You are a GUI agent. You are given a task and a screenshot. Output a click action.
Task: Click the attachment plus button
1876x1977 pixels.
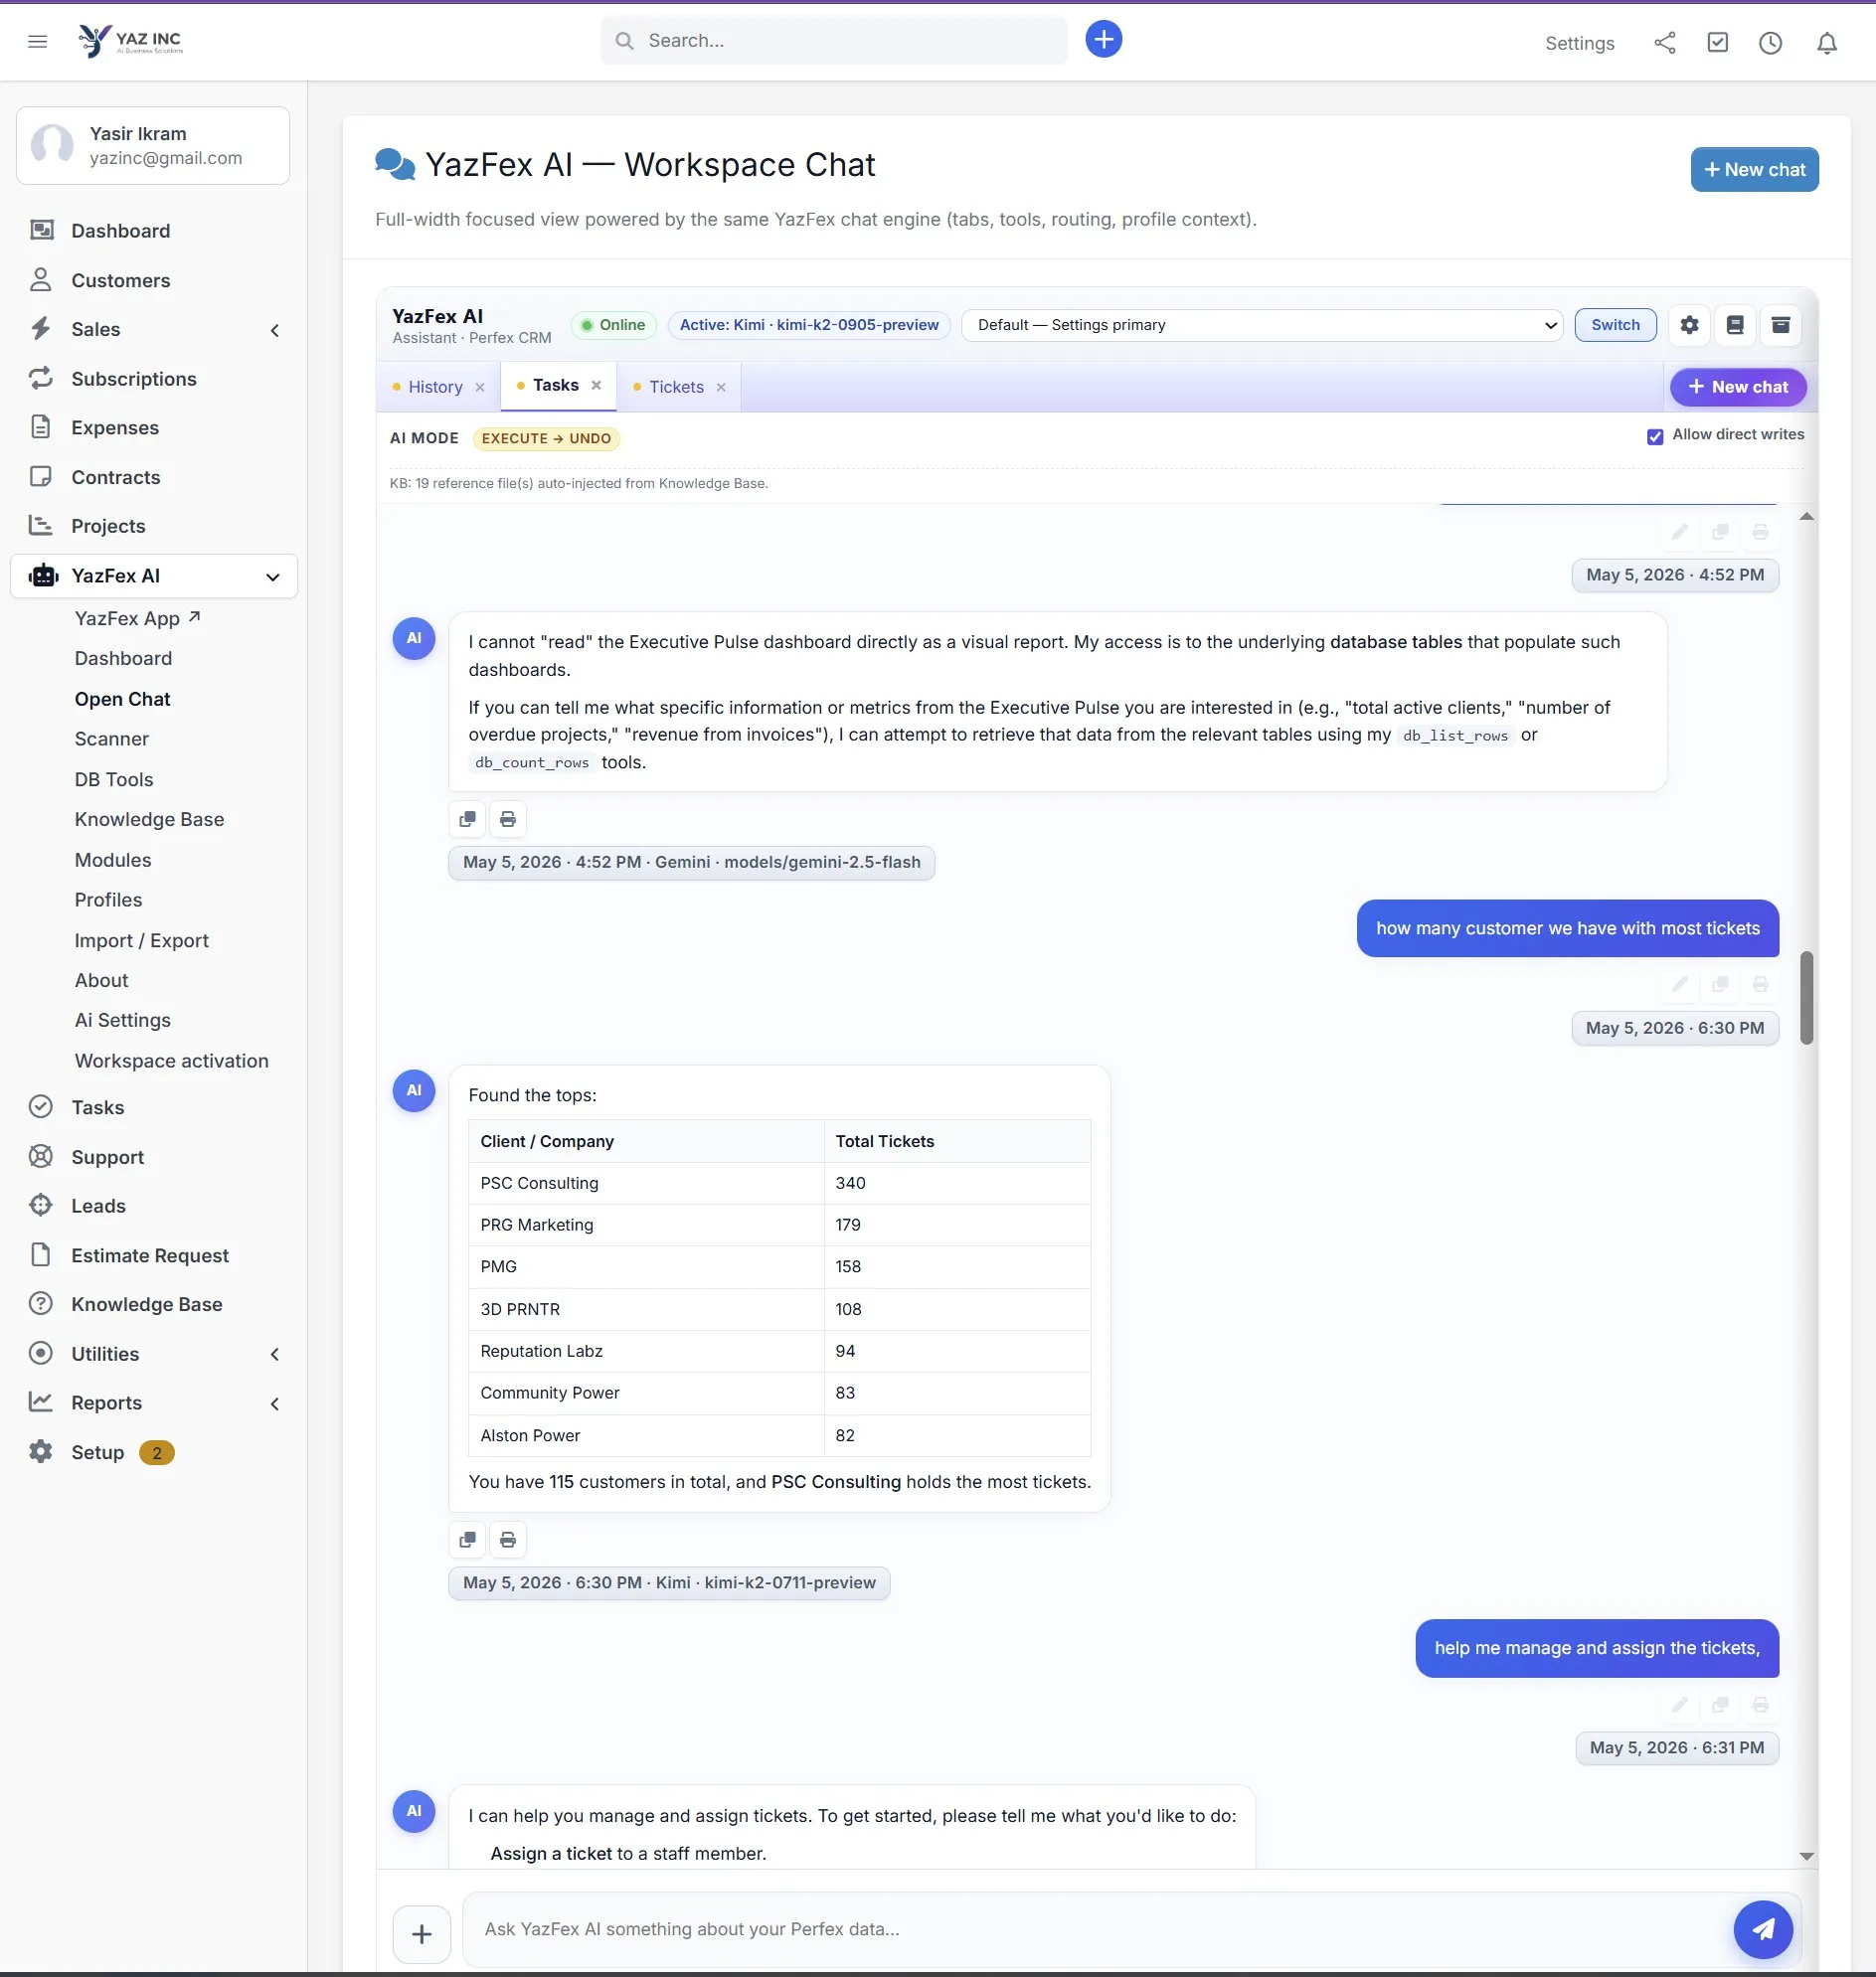coord(422,1934)
